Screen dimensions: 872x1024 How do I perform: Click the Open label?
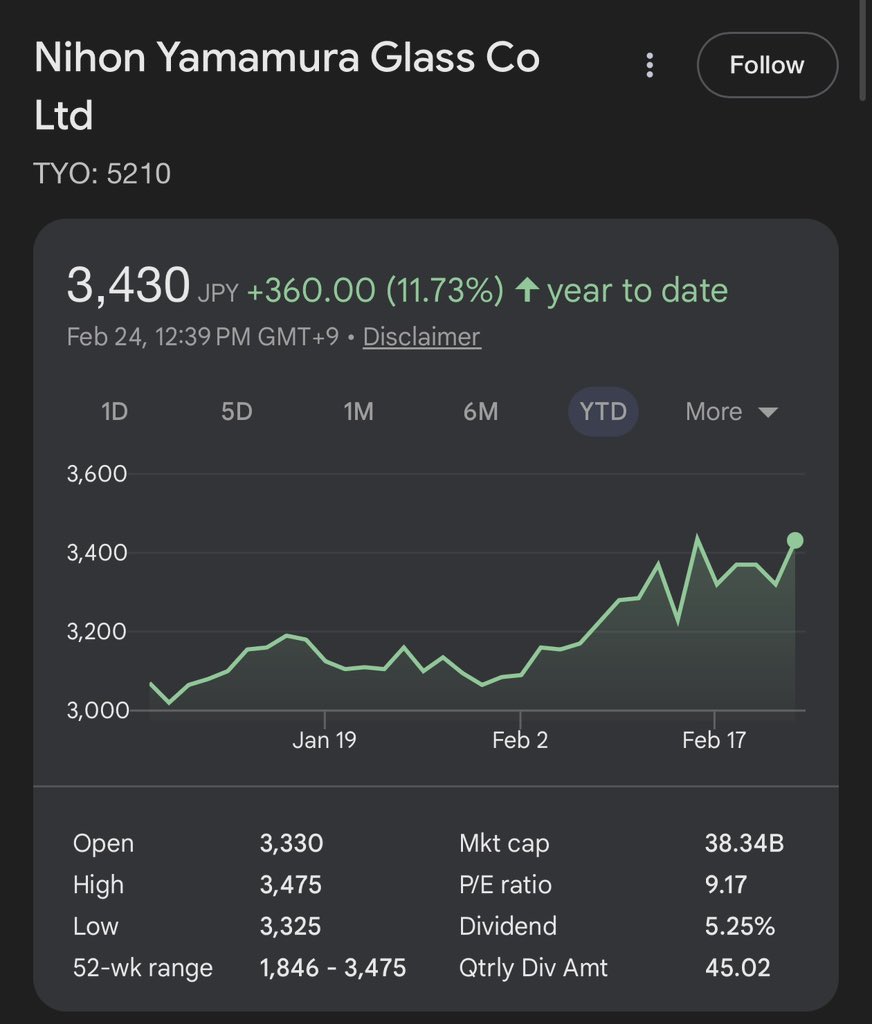(103, 843)
